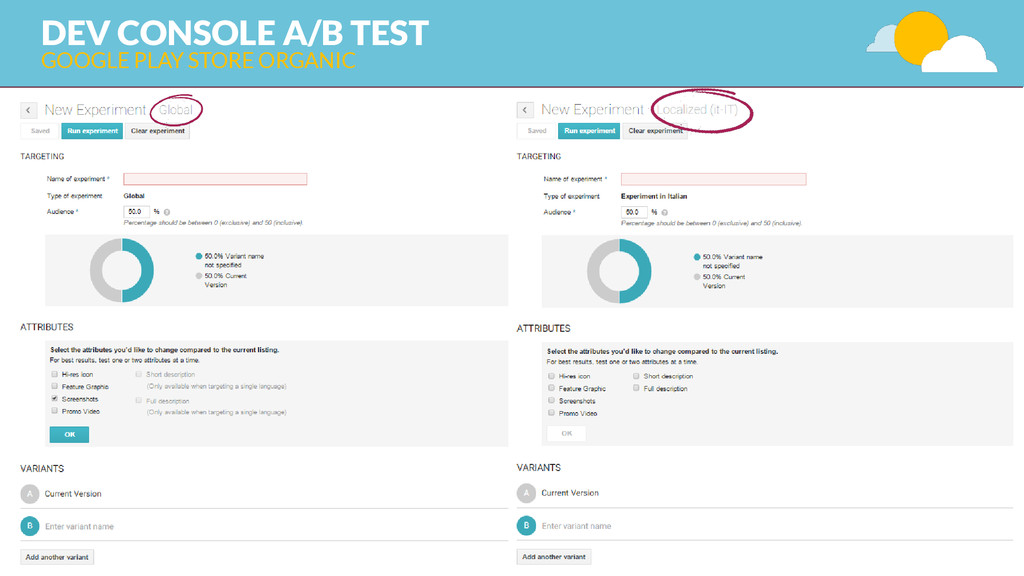Click the back arrow in the Global experiment panel
1024x576 pixels.
point(29,110)
